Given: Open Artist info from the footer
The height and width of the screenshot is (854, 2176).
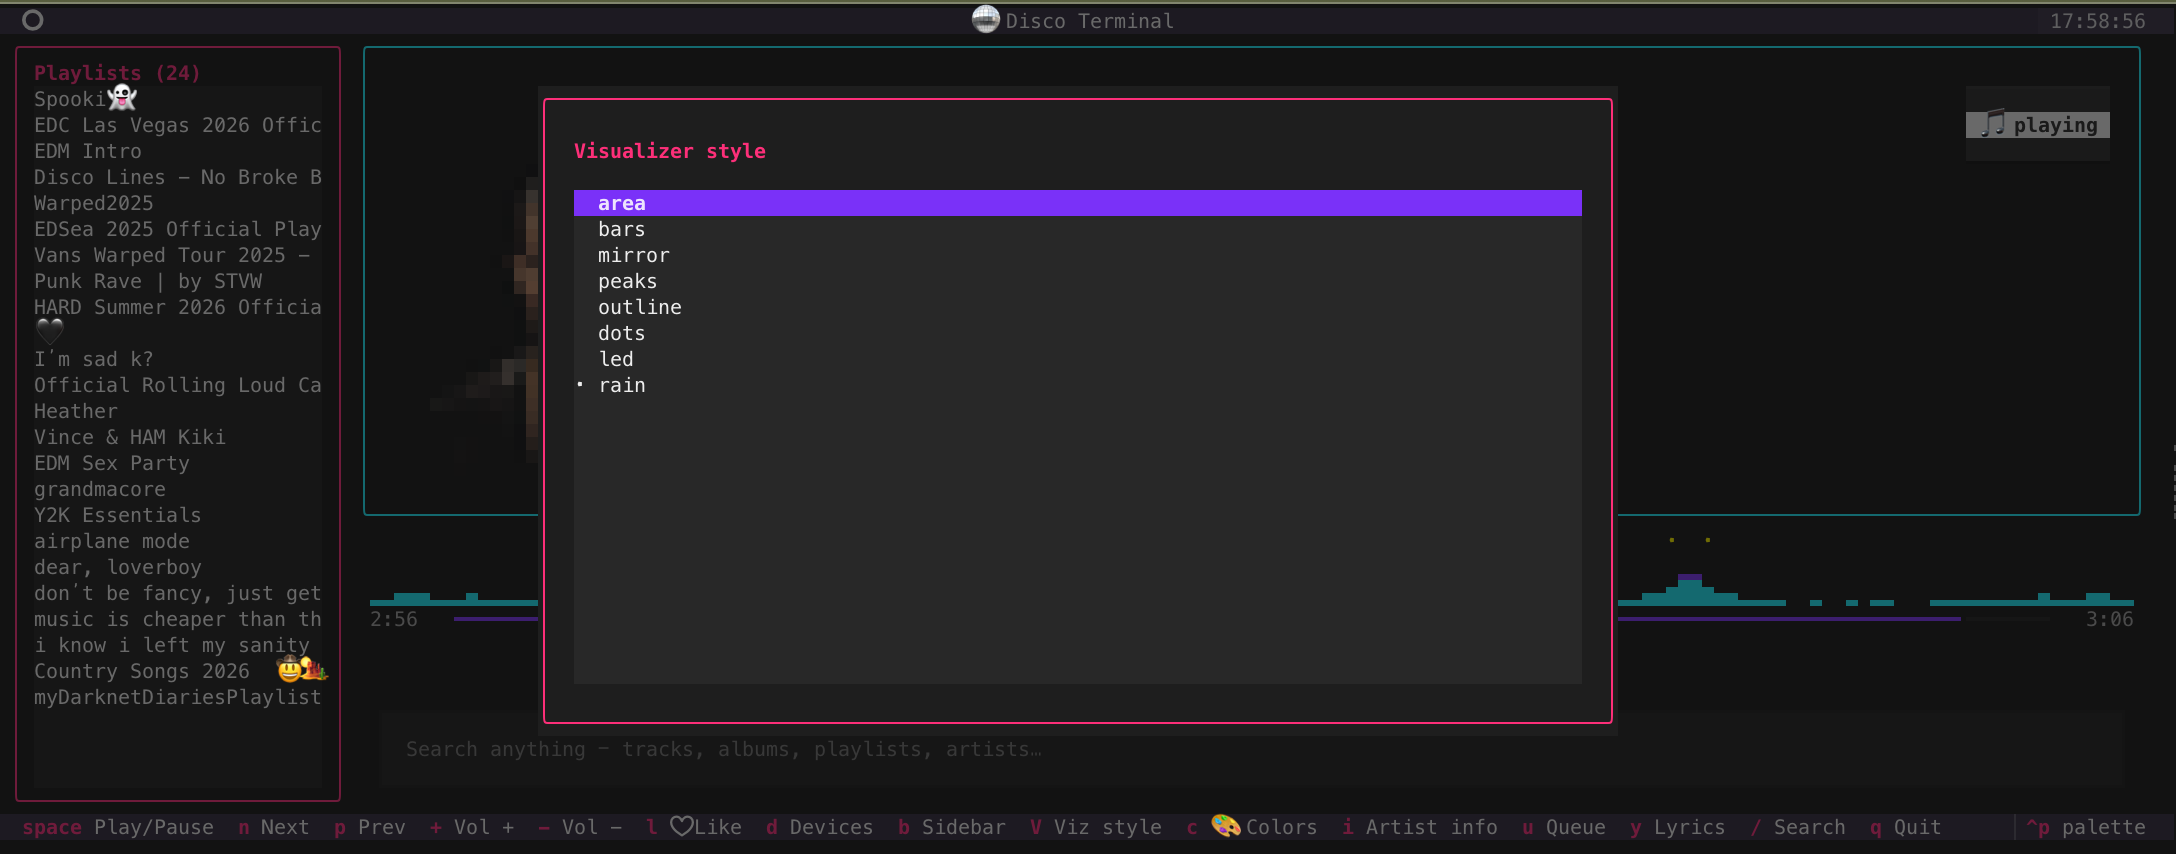Looking at the screenshot, I should (x=1420, y=827).
